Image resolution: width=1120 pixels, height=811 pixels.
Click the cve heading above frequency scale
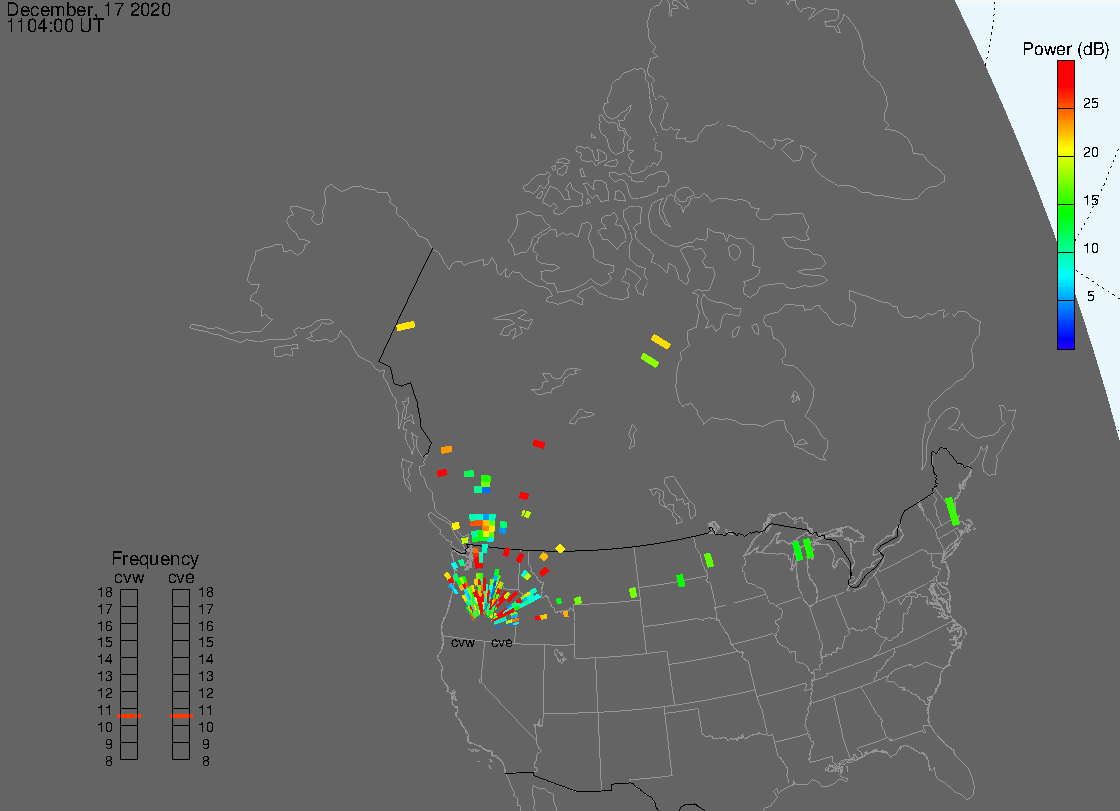[x=181, y=577]
